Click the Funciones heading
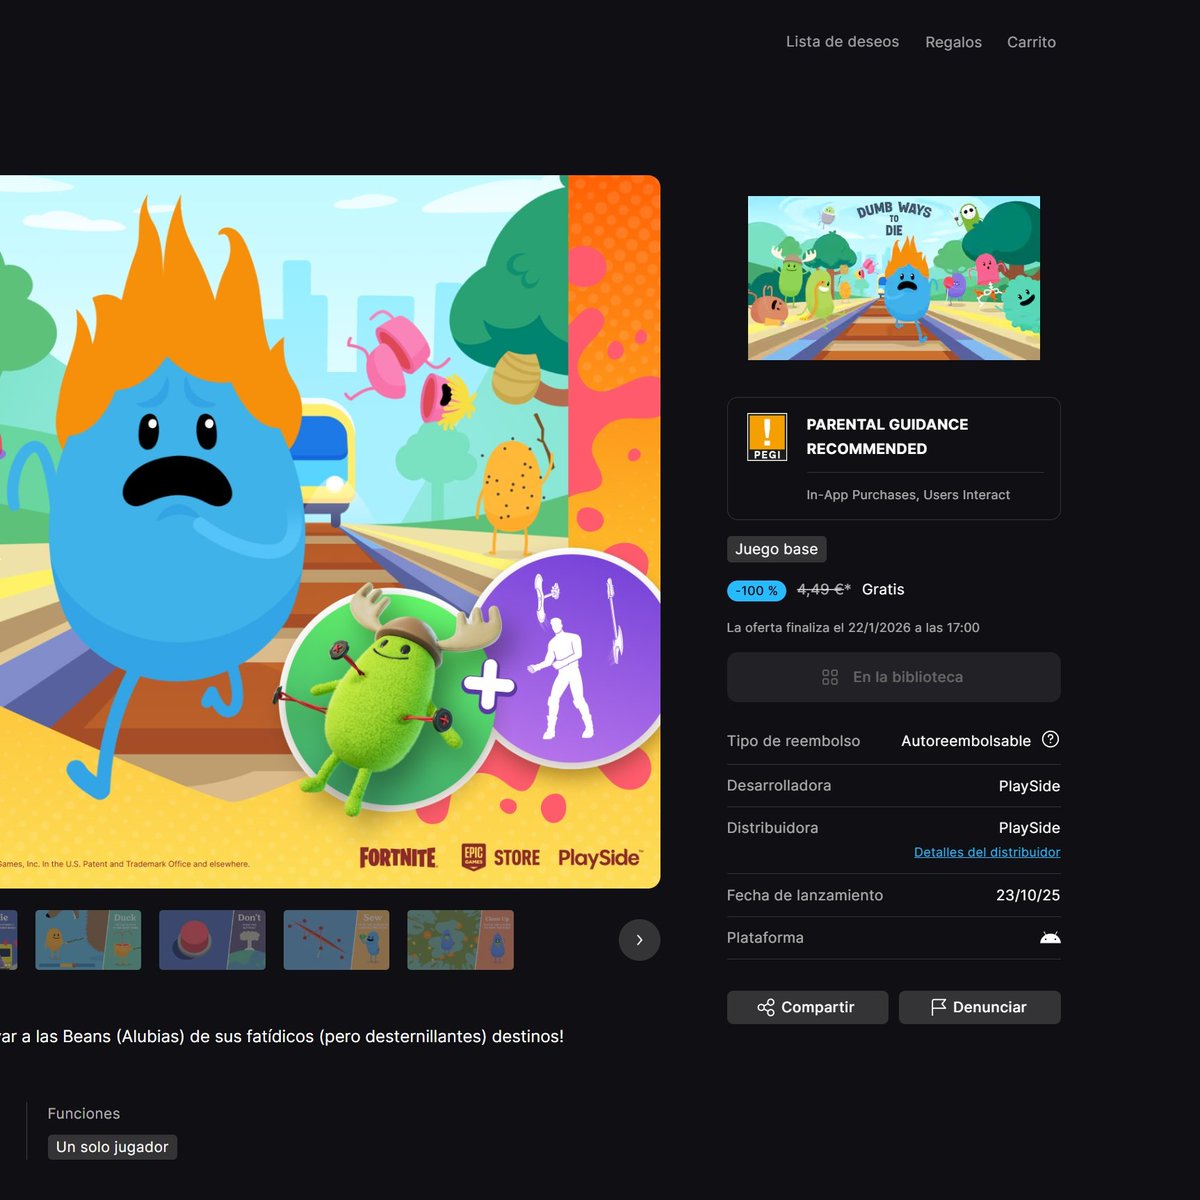Viewport: 1200px width, 1200px height. pos(84,1114)
